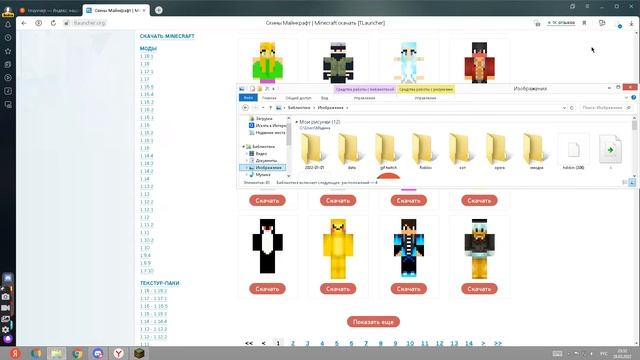Viewport: 640px width, 360px height.
Task: Refresh the Explorer folder view
Action: [572, 108]
